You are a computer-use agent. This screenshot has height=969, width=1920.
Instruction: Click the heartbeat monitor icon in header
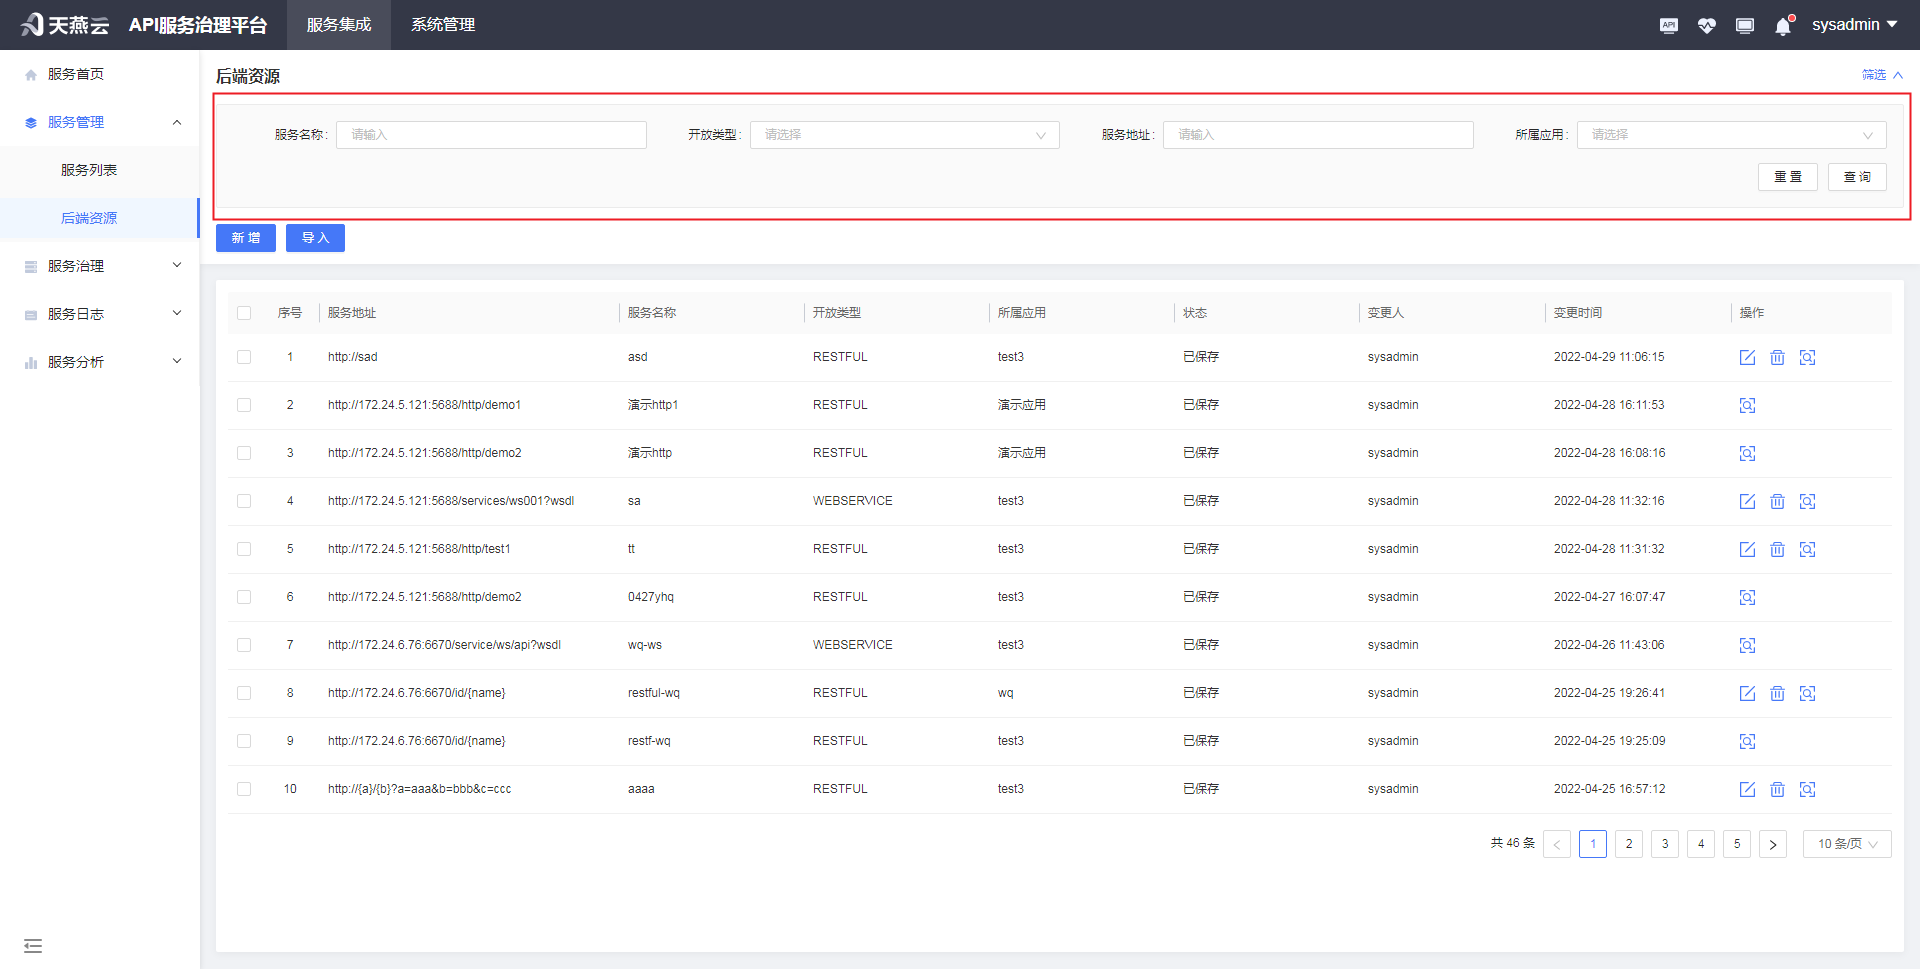[x=1707, y=26]
